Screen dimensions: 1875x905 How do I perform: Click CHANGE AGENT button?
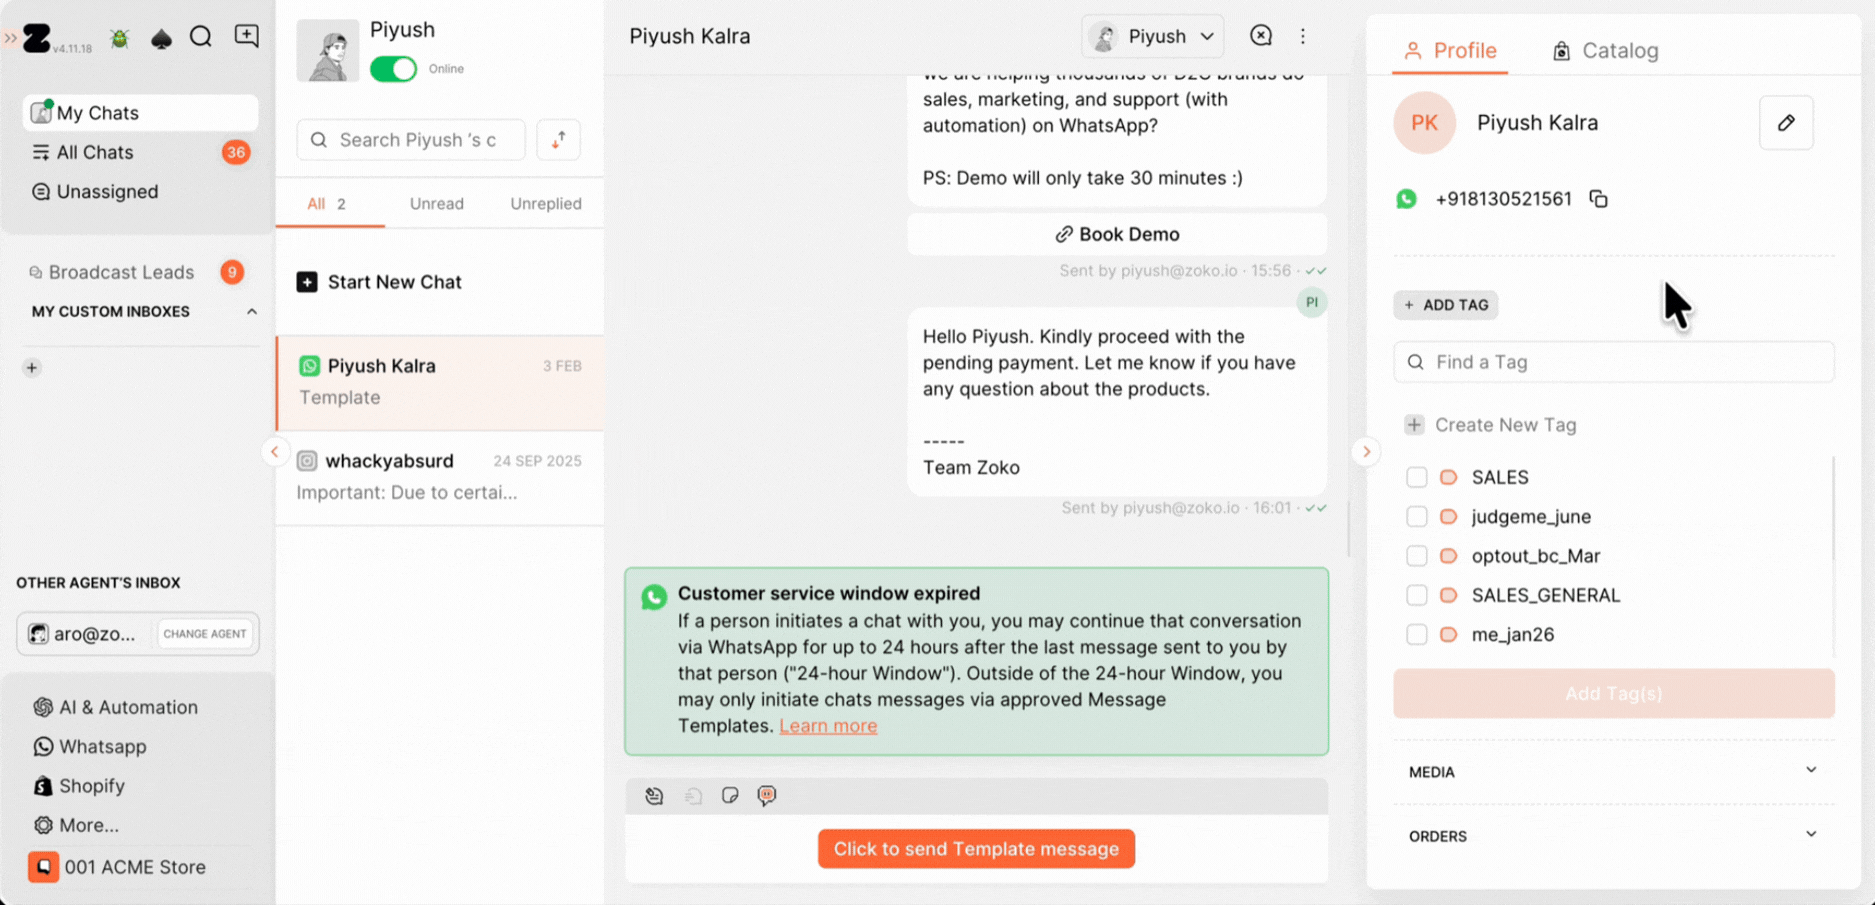click(204, 634)
